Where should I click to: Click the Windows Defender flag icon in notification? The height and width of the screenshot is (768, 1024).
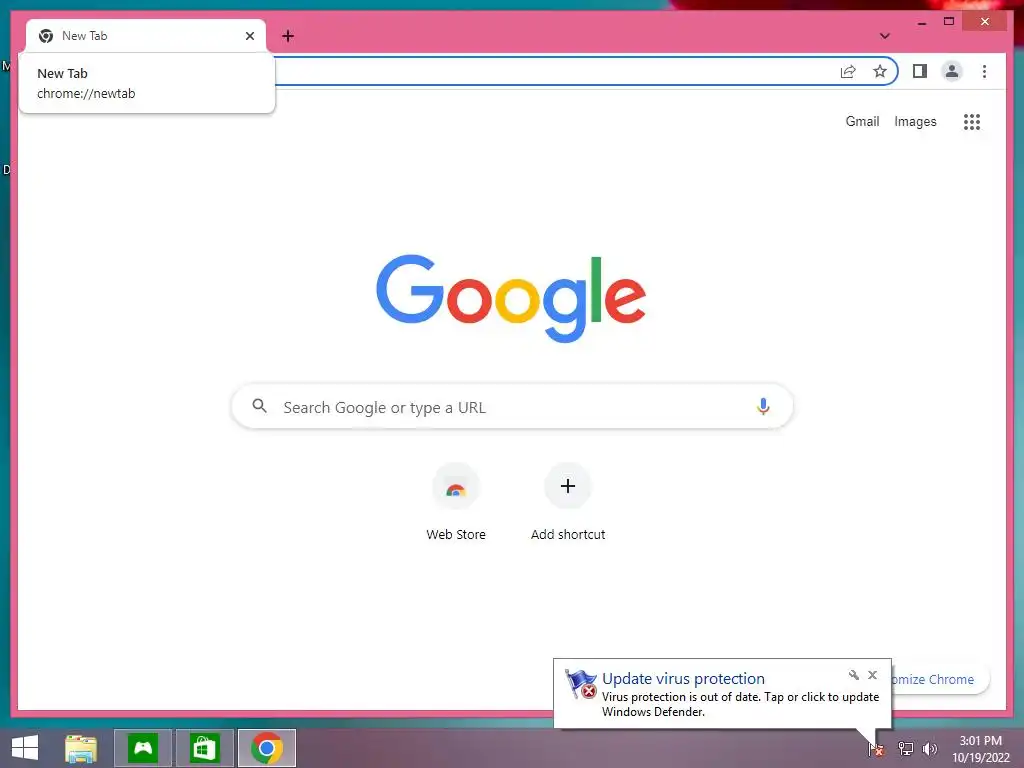(581, 684)
